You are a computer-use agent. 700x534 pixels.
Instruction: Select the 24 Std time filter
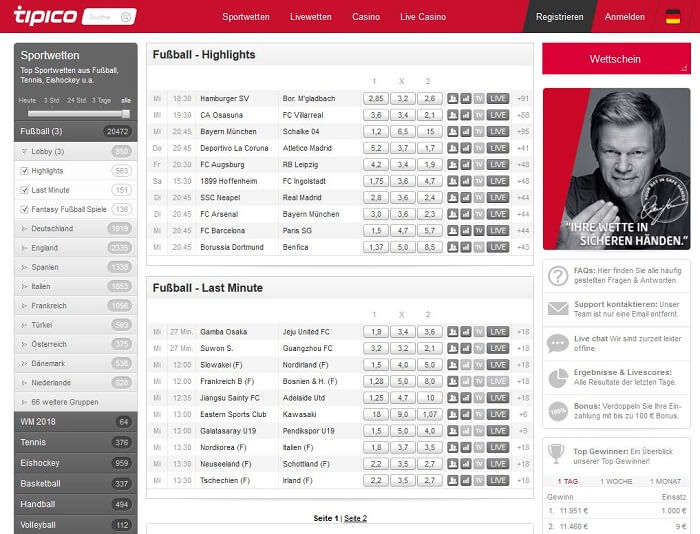[x=76, y=100]
